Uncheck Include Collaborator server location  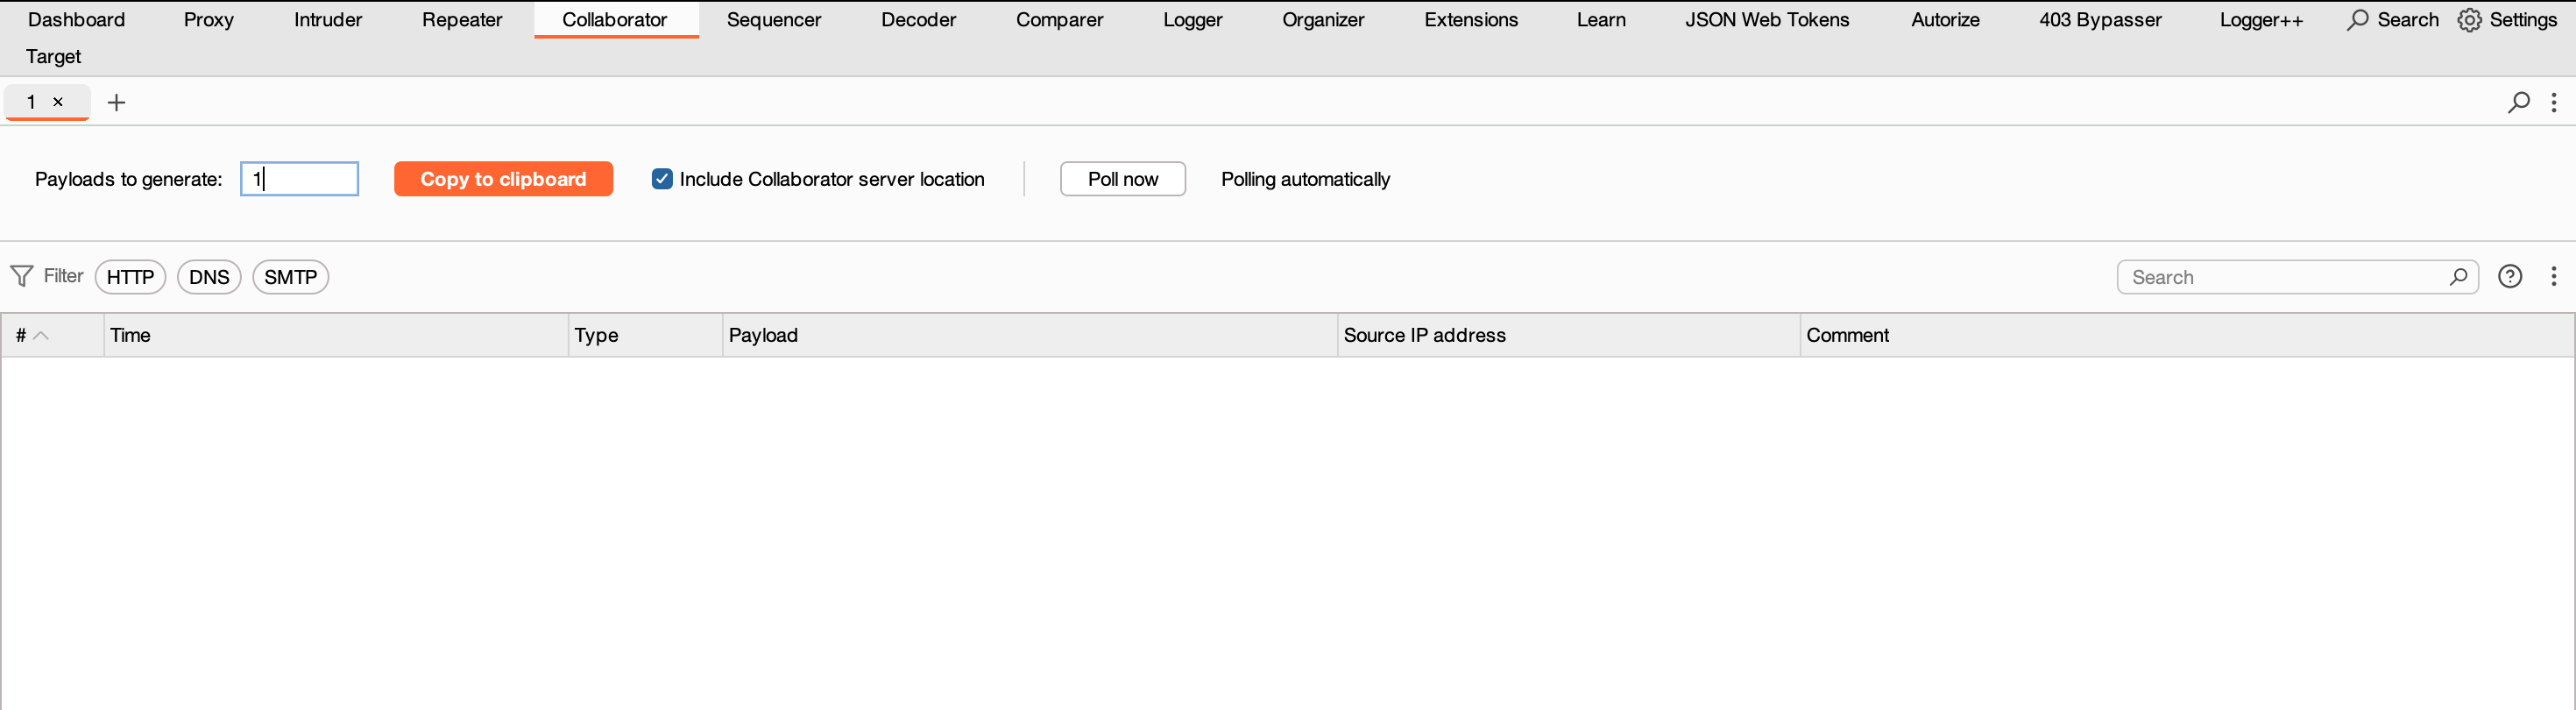tap(662, 179)
